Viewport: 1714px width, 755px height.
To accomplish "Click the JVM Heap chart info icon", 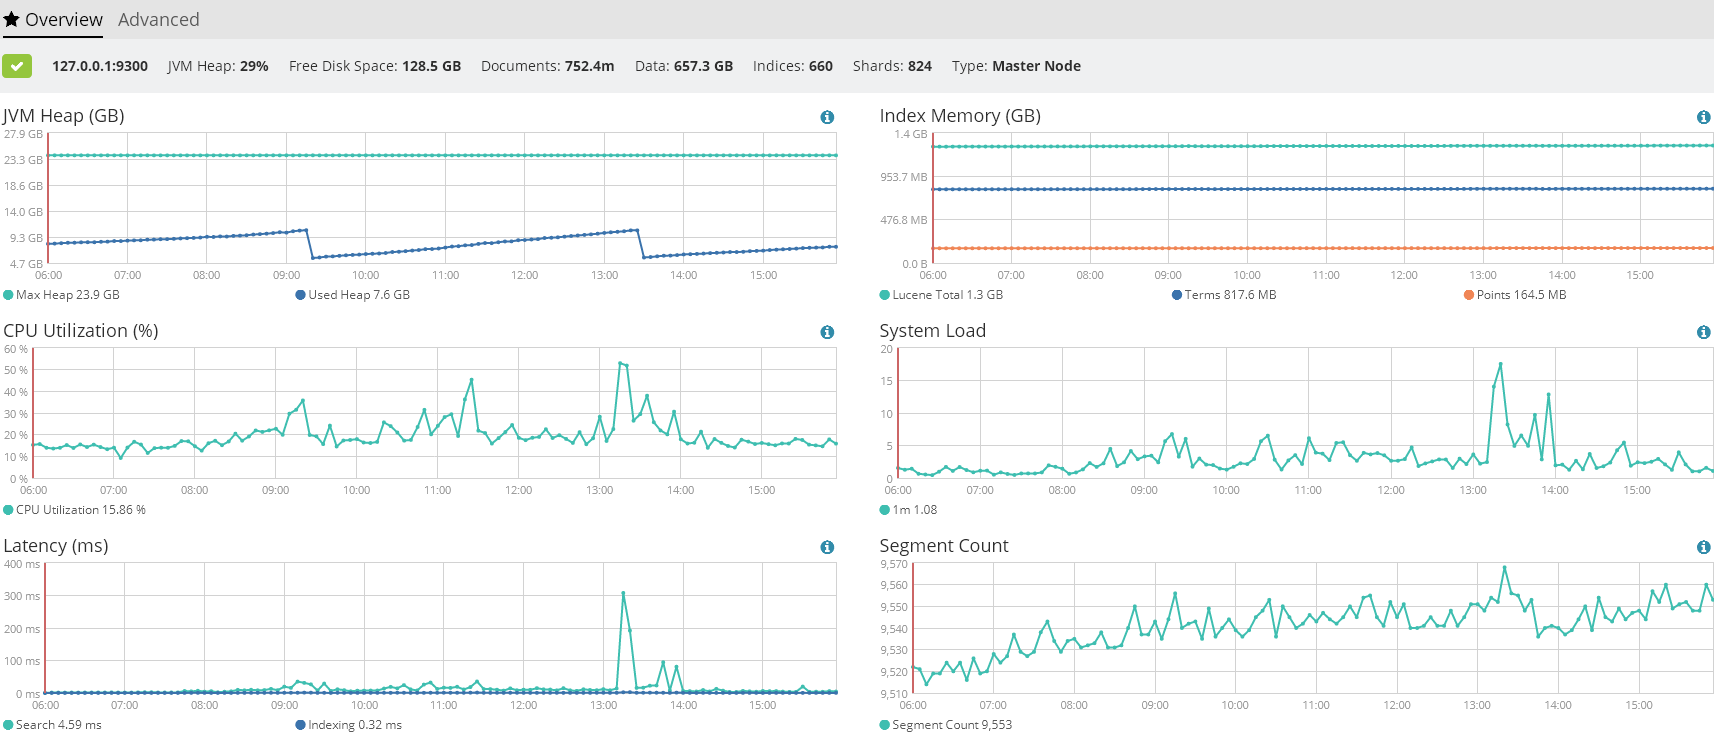I will [x=827, y=117].
